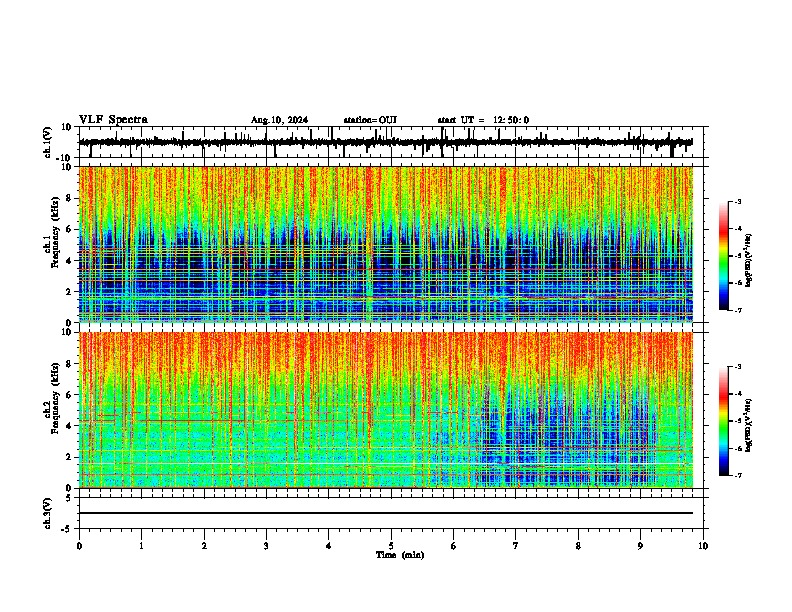
Task: Click the 'station=OUJ' label
Action: pos(370,120)
